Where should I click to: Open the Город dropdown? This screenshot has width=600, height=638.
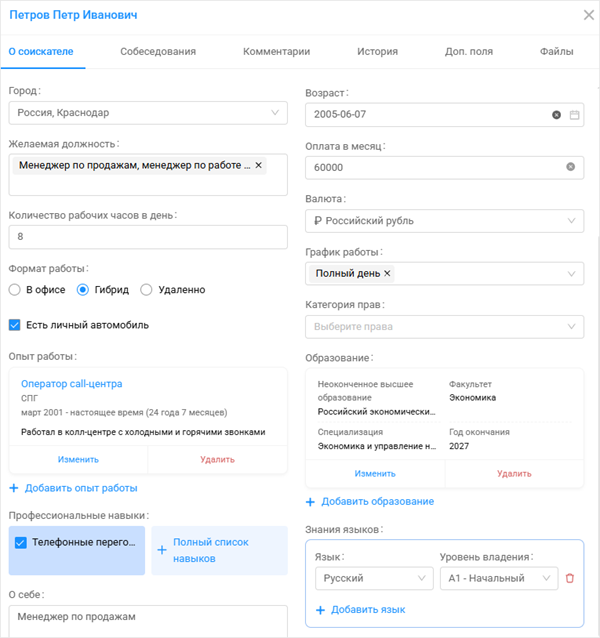pyautogui.click(x=147, y=113)
